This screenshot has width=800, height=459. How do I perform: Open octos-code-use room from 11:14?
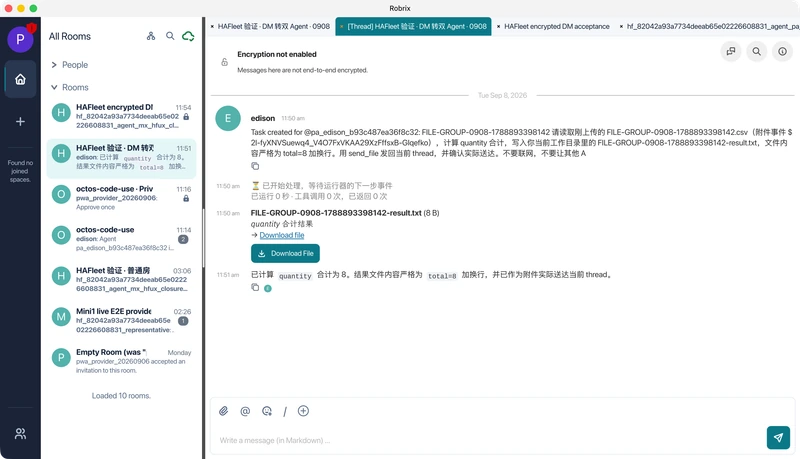pyautogui.click(x=121, y=239)
